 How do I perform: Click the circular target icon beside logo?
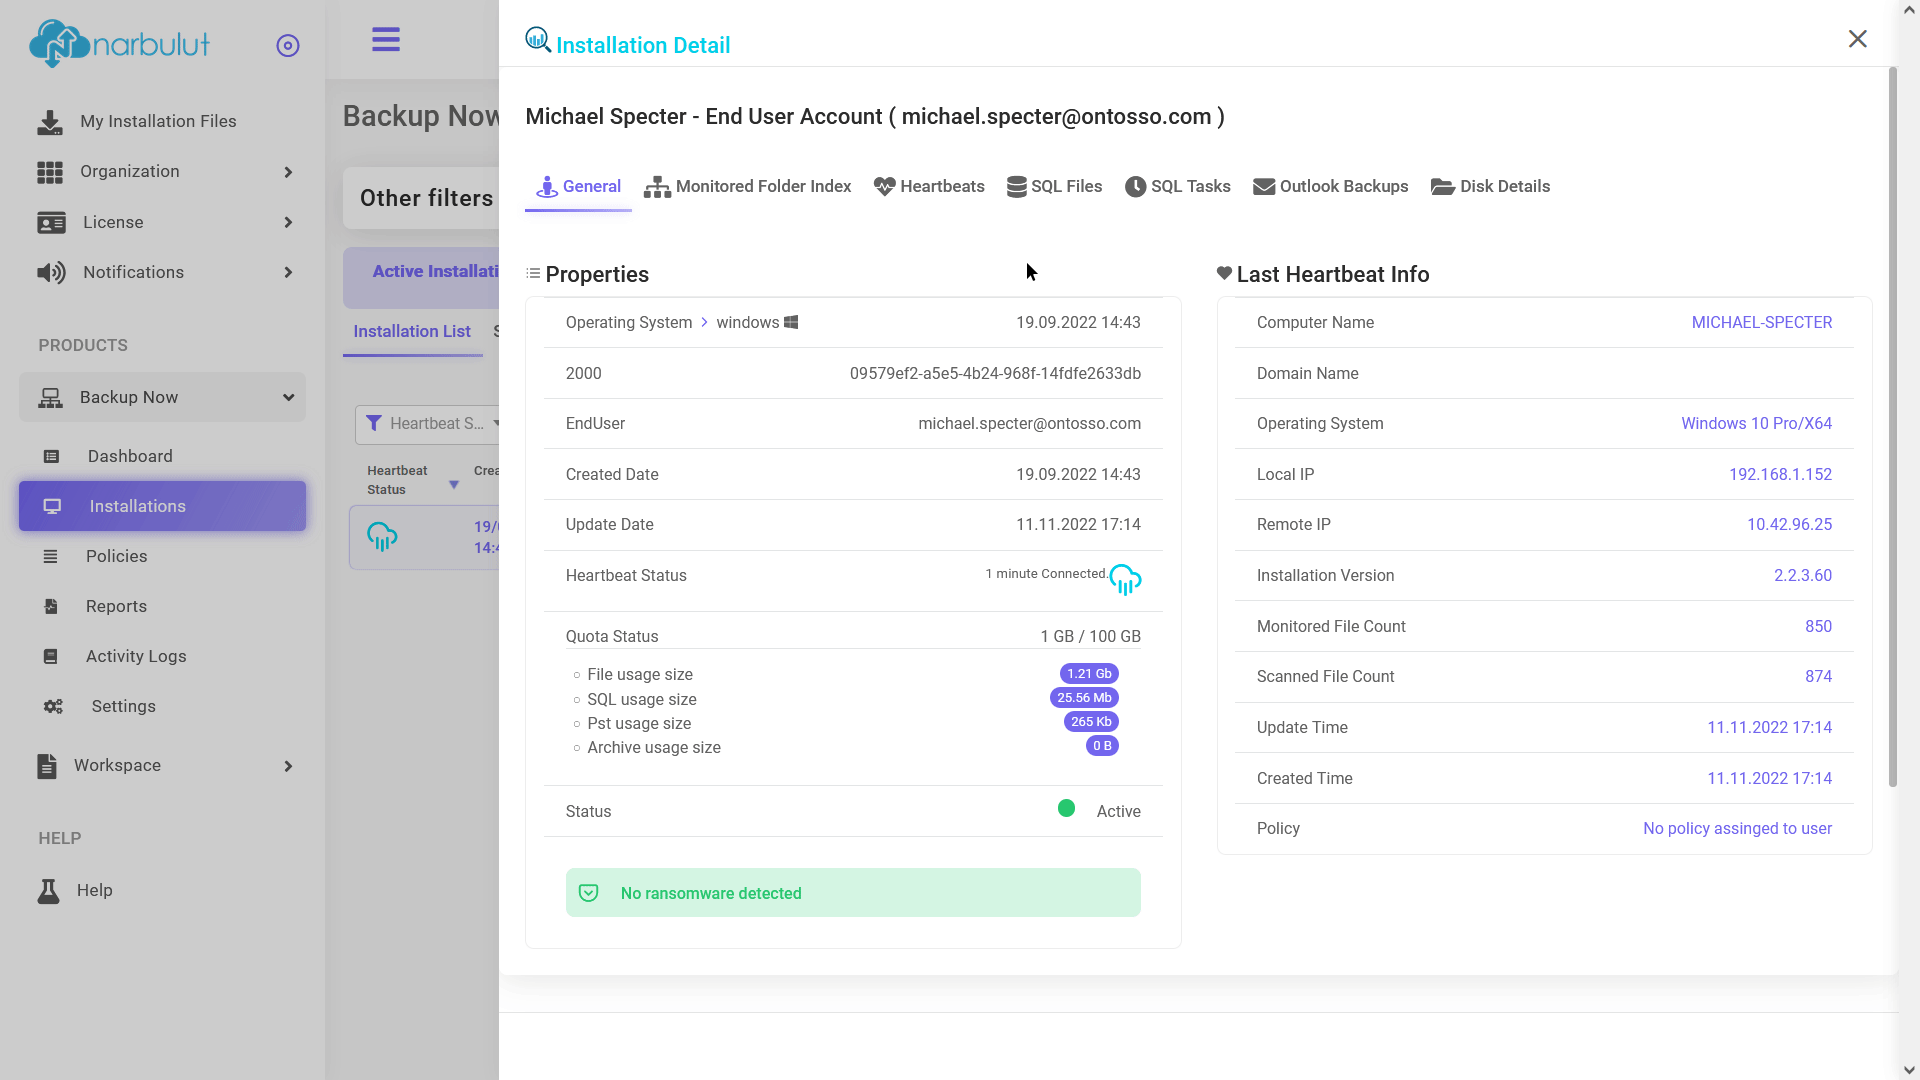(288, 46)
